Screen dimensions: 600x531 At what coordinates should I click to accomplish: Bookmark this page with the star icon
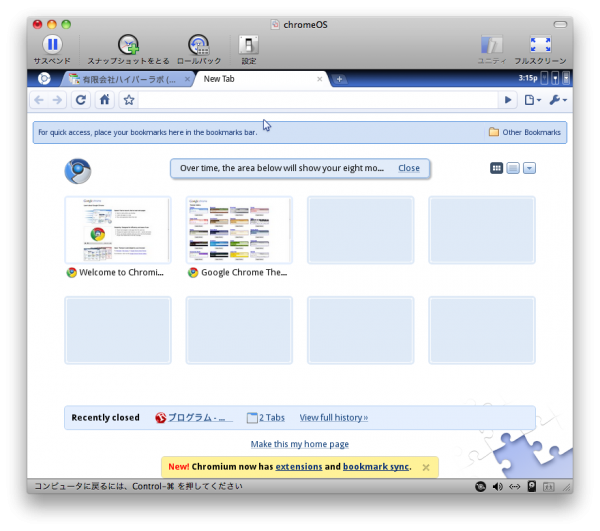(x=129, y=100)
